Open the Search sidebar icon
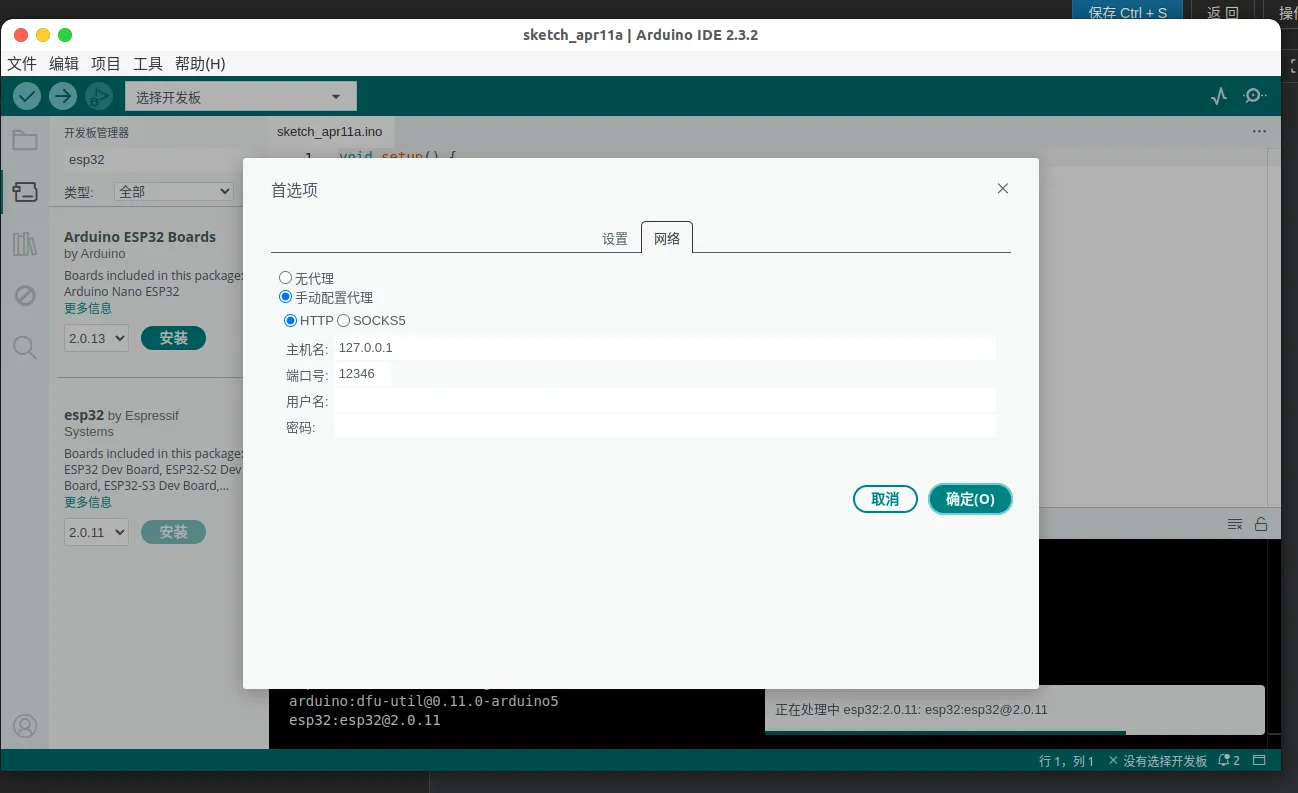1298x793 pixels. tap(25, 348)
